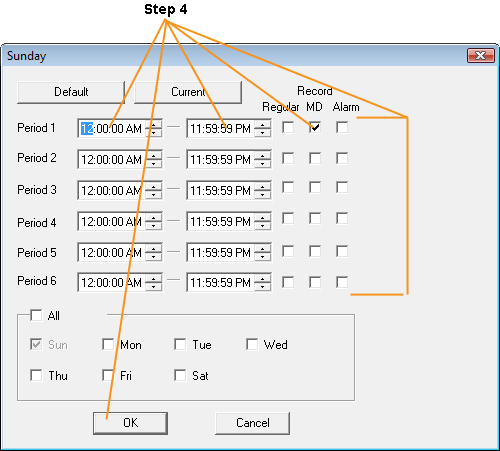Screen dimensions: 500x451
Task: Confirm the schedule with OK
Action: pyautogui.click(x=130, y=423)
